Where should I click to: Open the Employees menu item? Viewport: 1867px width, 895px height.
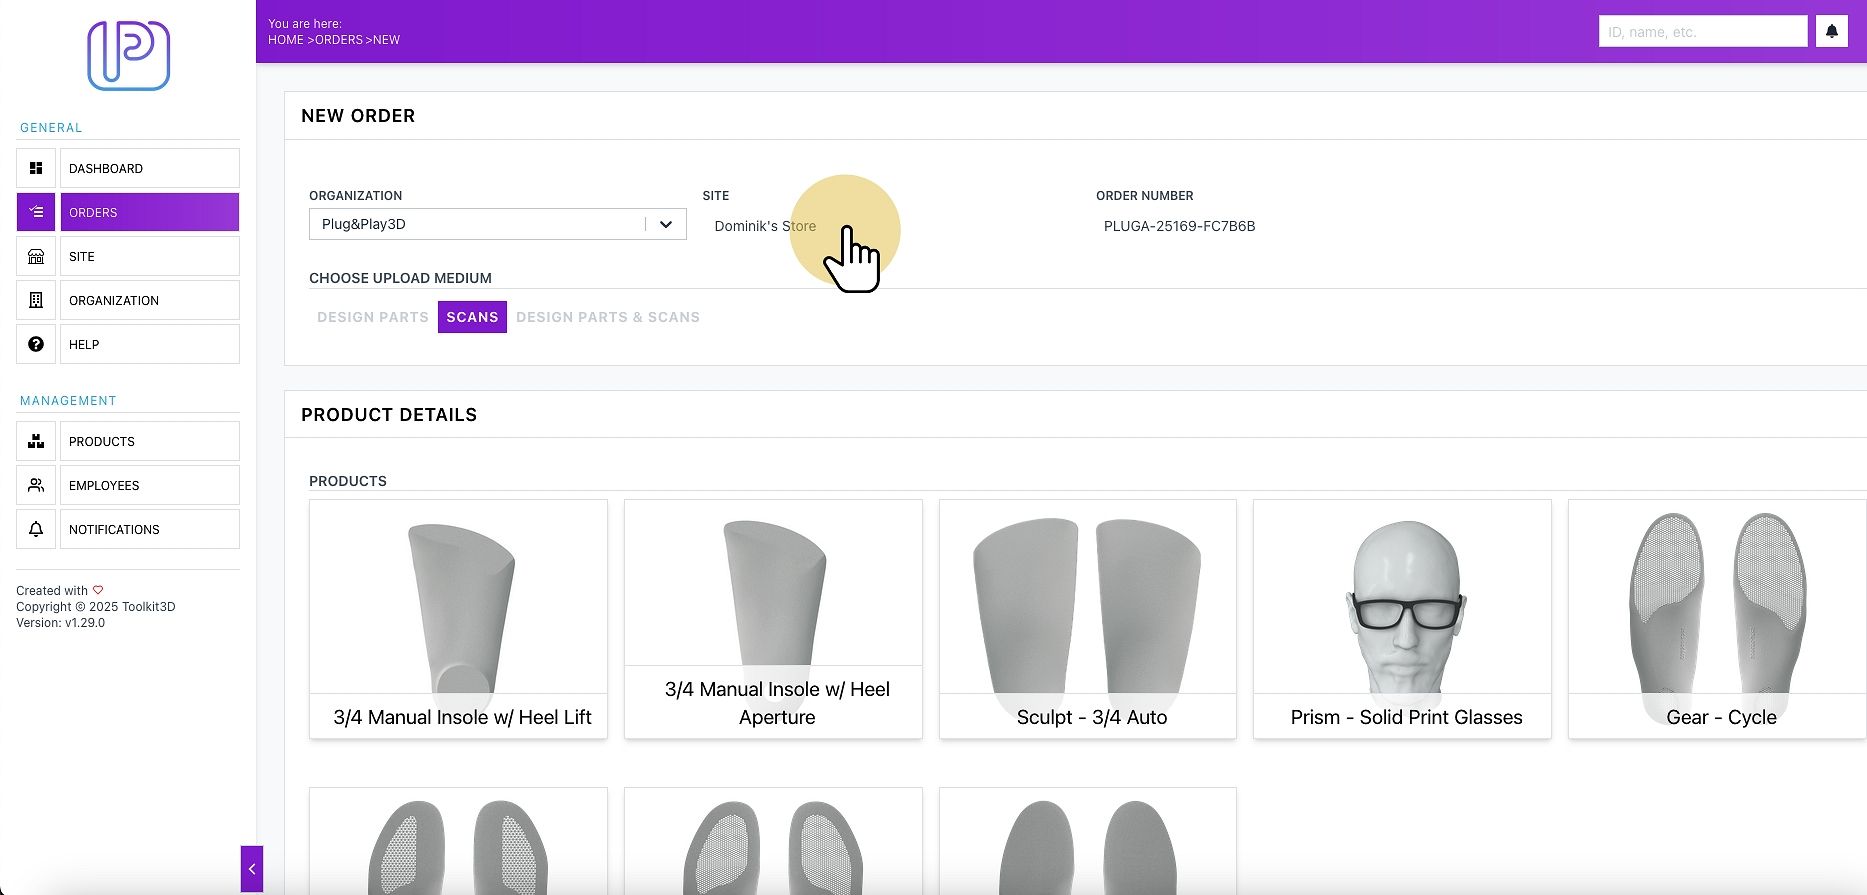[149, 485]
